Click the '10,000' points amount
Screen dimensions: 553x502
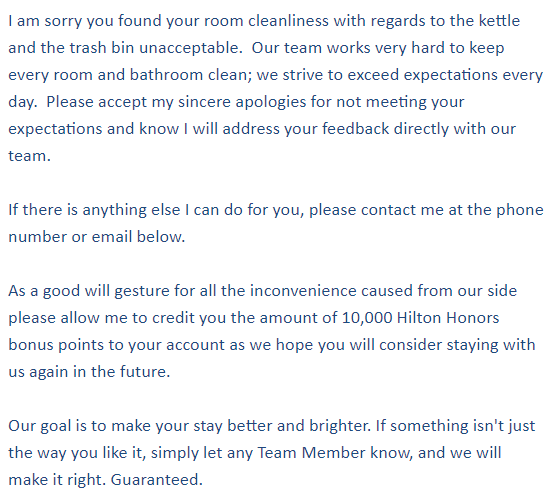tap(367, 318)
